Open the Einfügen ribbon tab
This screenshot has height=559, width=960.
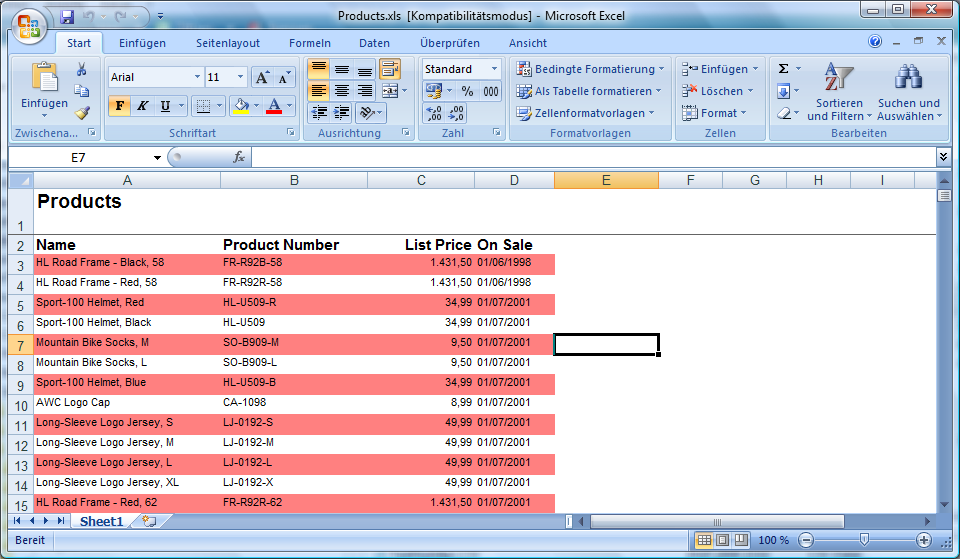tap(142, 43)
